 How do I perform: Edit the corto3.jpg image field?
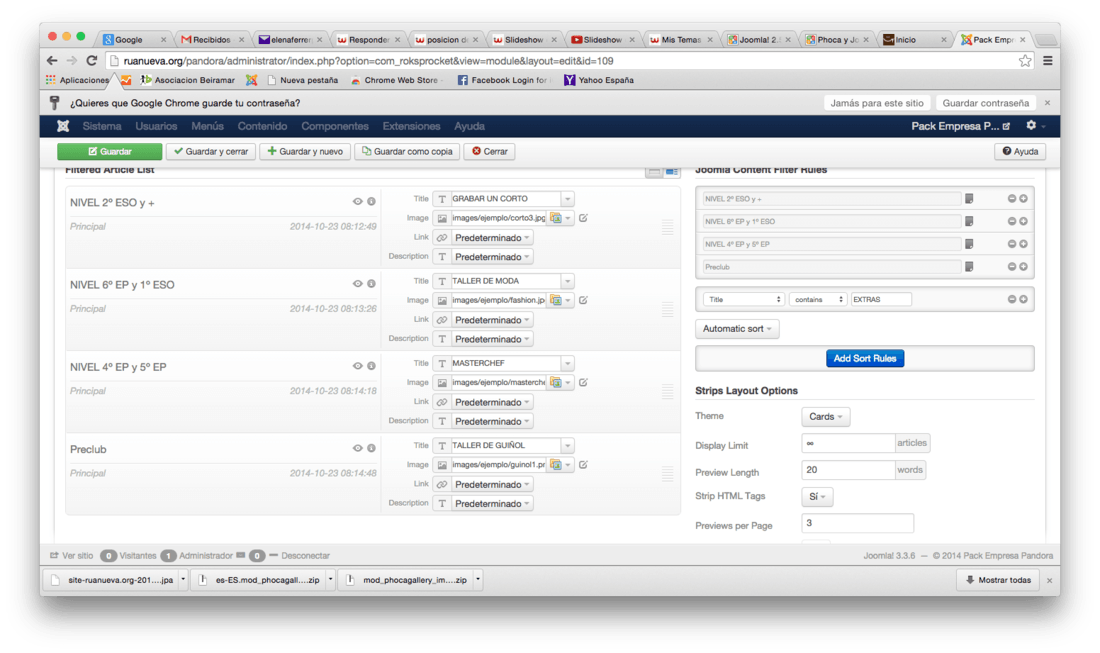[x=583, y=217]
